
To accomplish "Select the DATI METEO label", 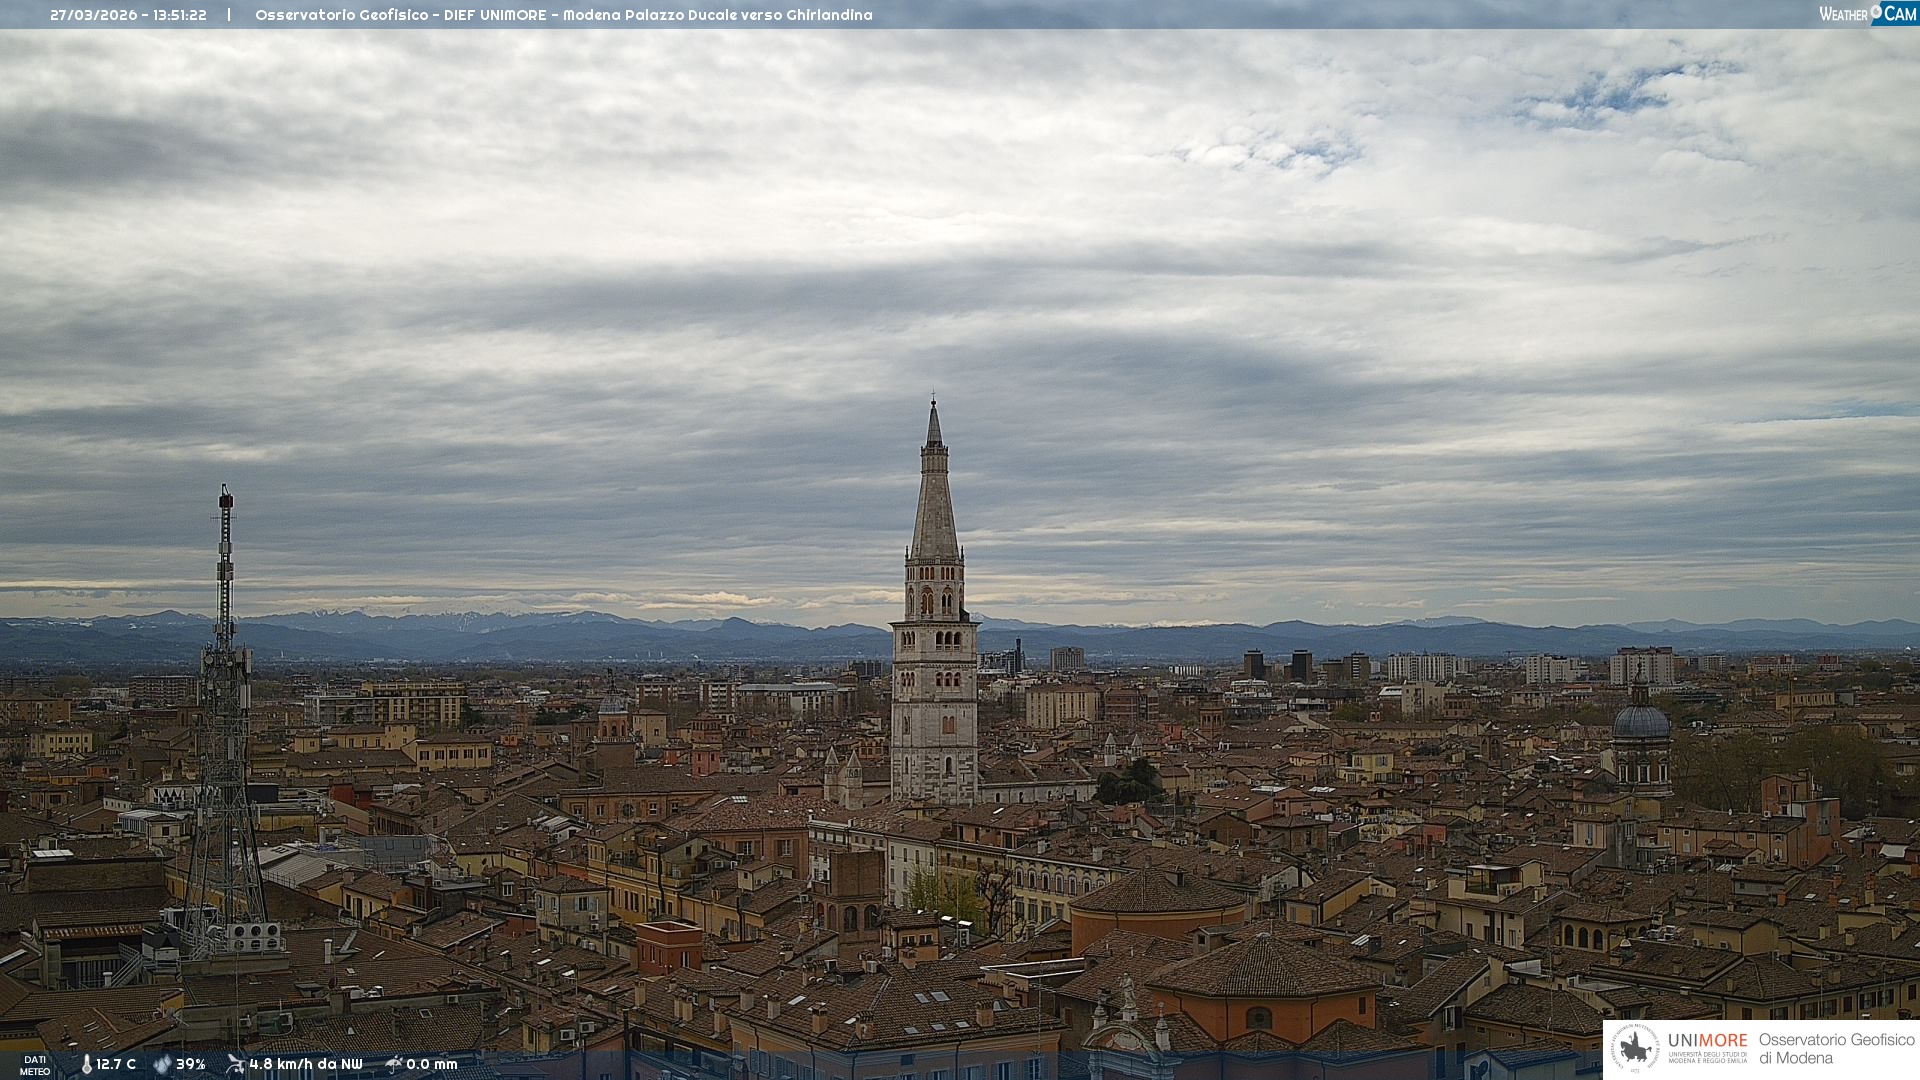I will coord(35,1065).
